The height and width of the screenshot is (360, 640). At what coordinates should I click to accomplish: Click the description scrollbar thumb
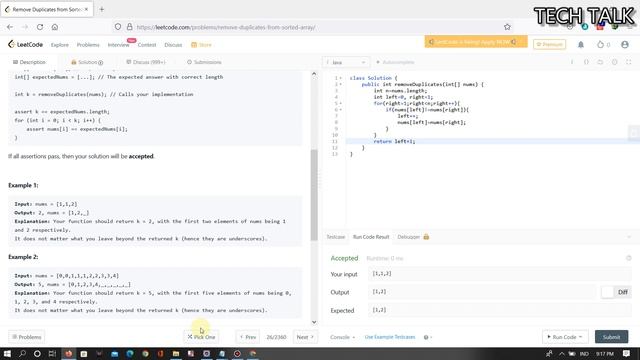pyautogui.click(x=314, y=195)
